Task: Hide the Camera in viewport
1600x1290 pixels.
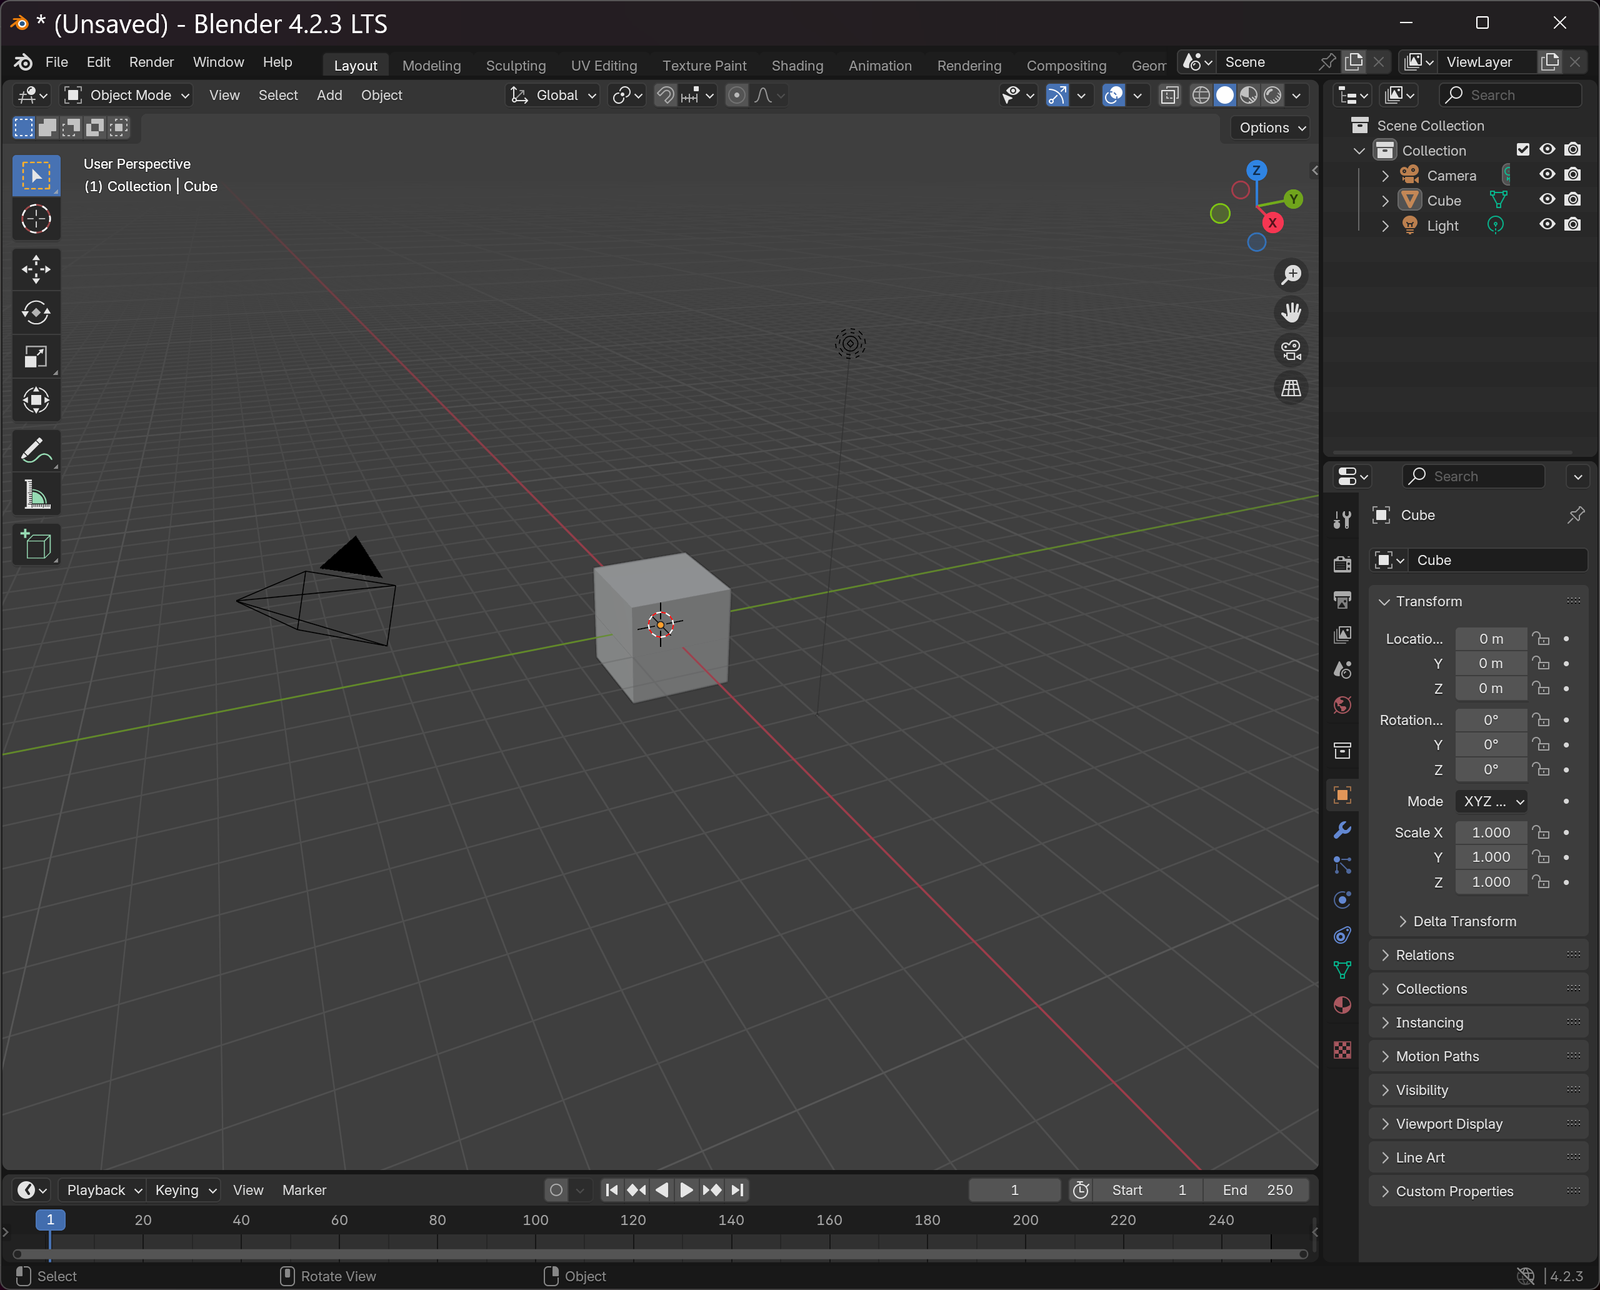Action: 1547,175
